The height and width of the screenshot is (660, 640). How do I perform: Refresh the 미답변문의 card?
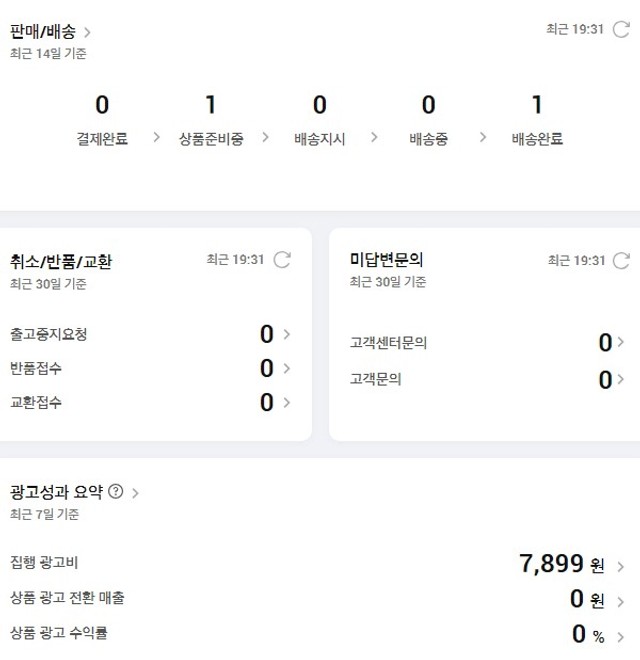point(621,261)
